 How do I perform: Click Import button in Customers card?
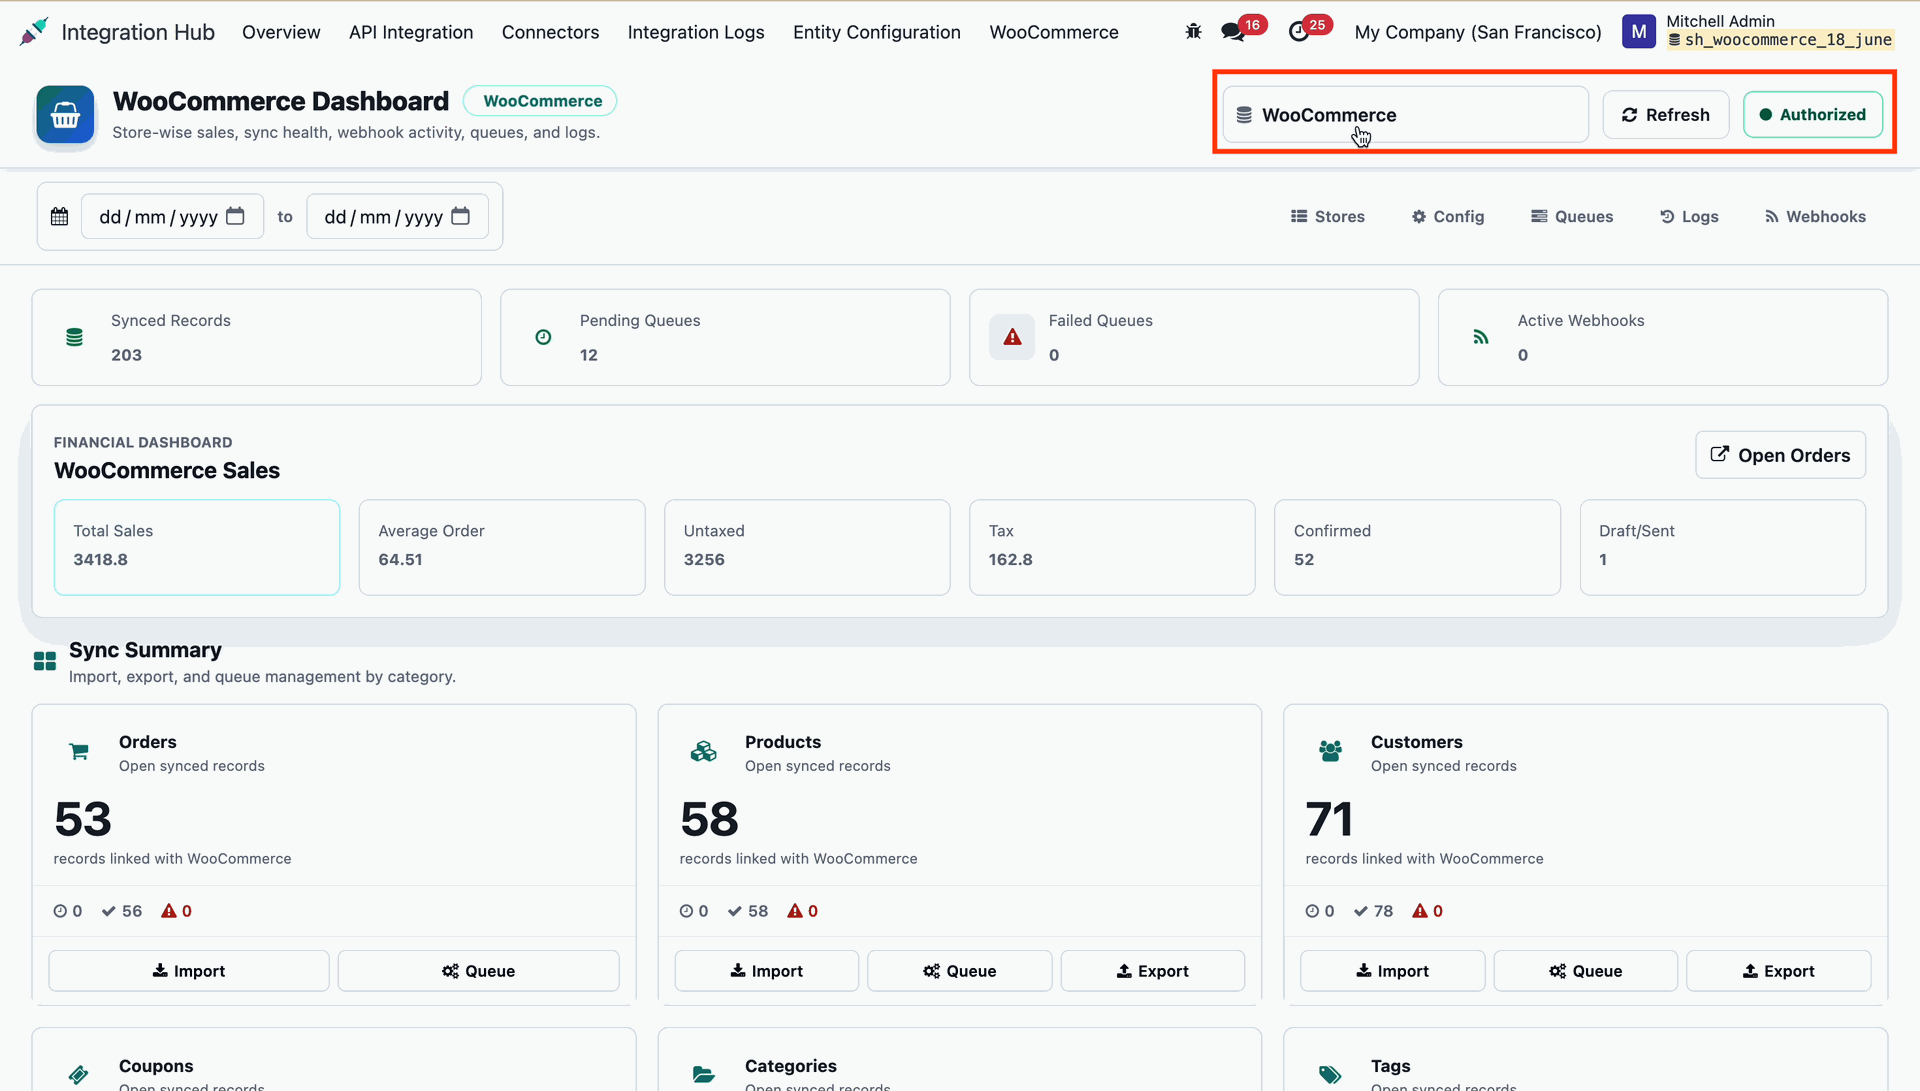pyautogui.click(x=1393, y=971)
